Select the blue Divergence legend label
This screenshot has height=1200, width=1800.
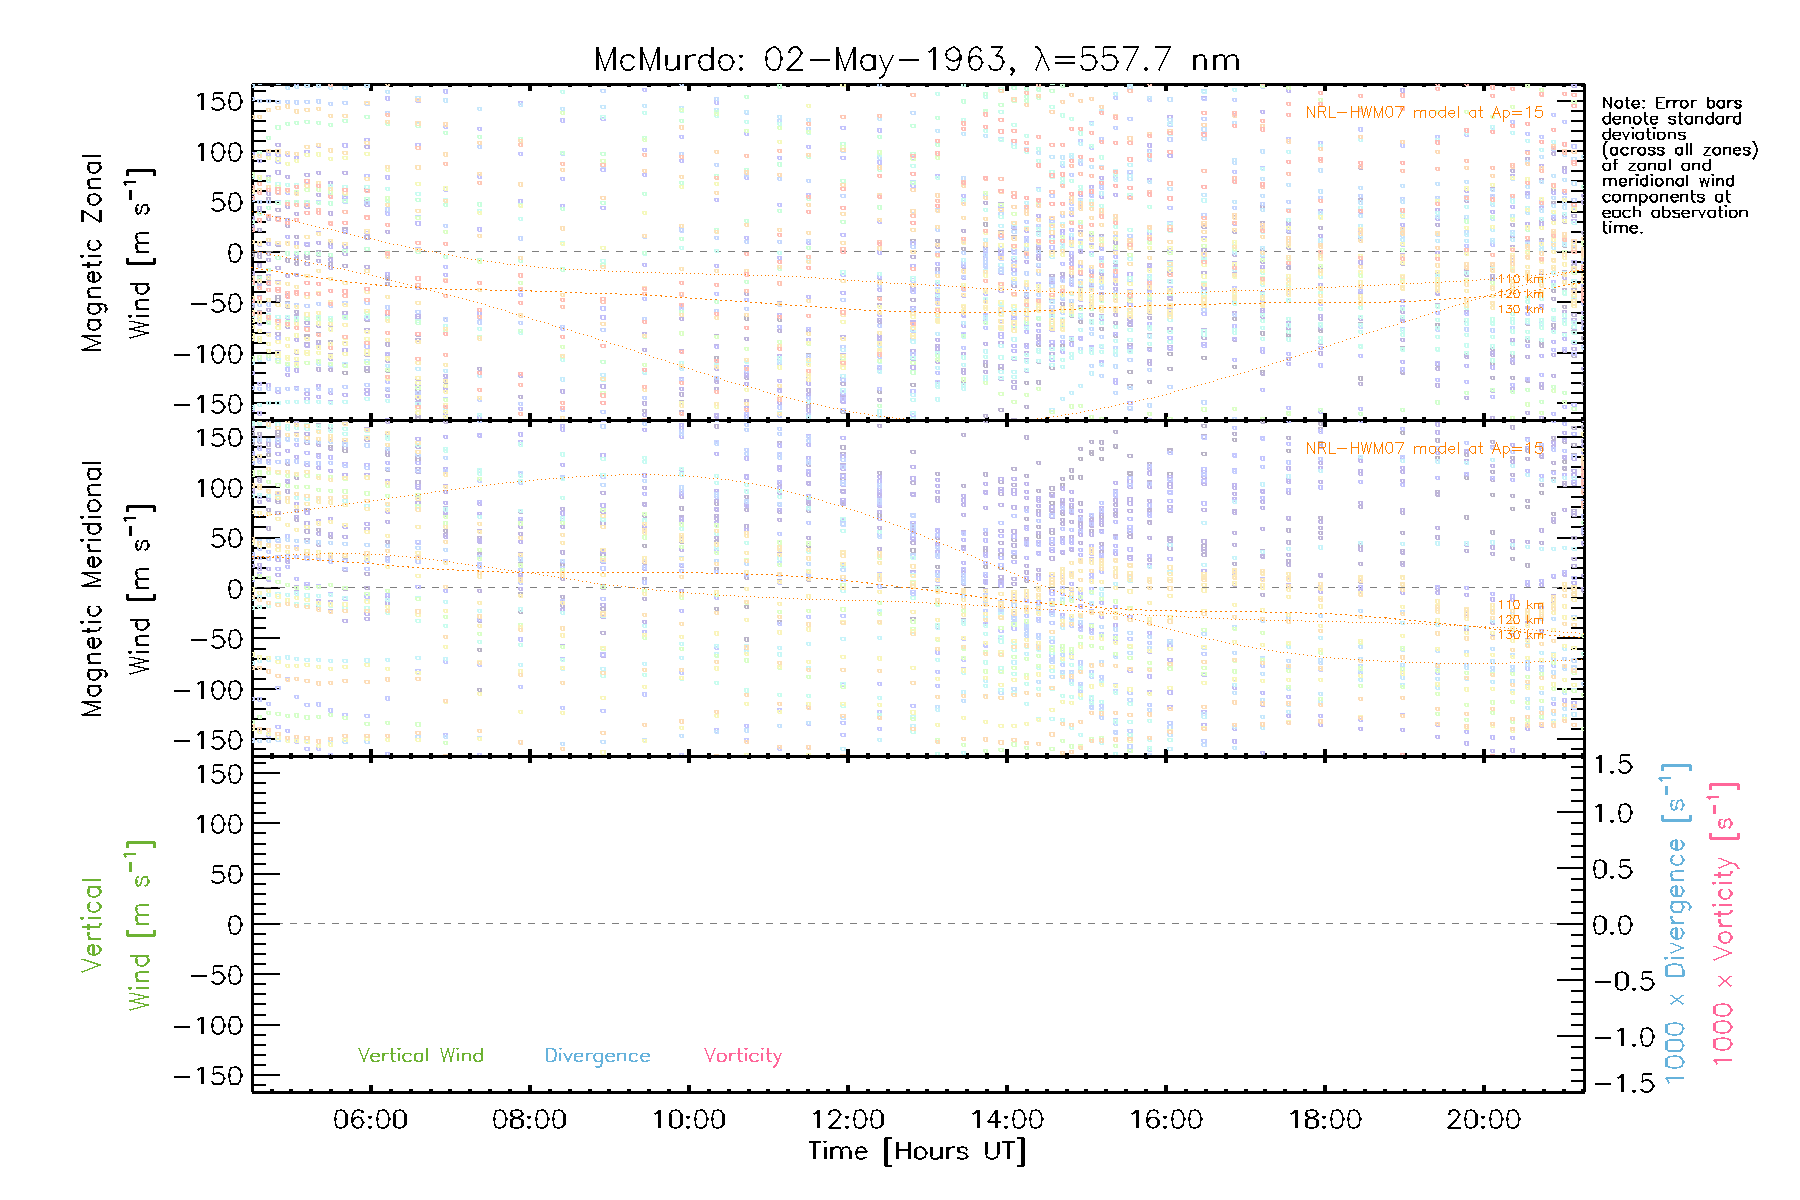tap(597, 1055)
